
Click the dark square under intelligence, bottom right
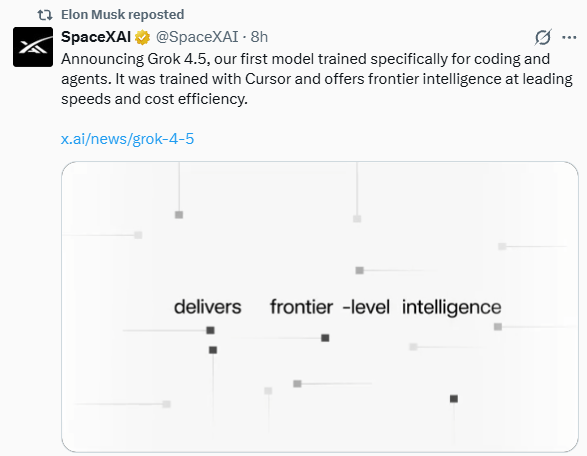(x=454, y=399)
